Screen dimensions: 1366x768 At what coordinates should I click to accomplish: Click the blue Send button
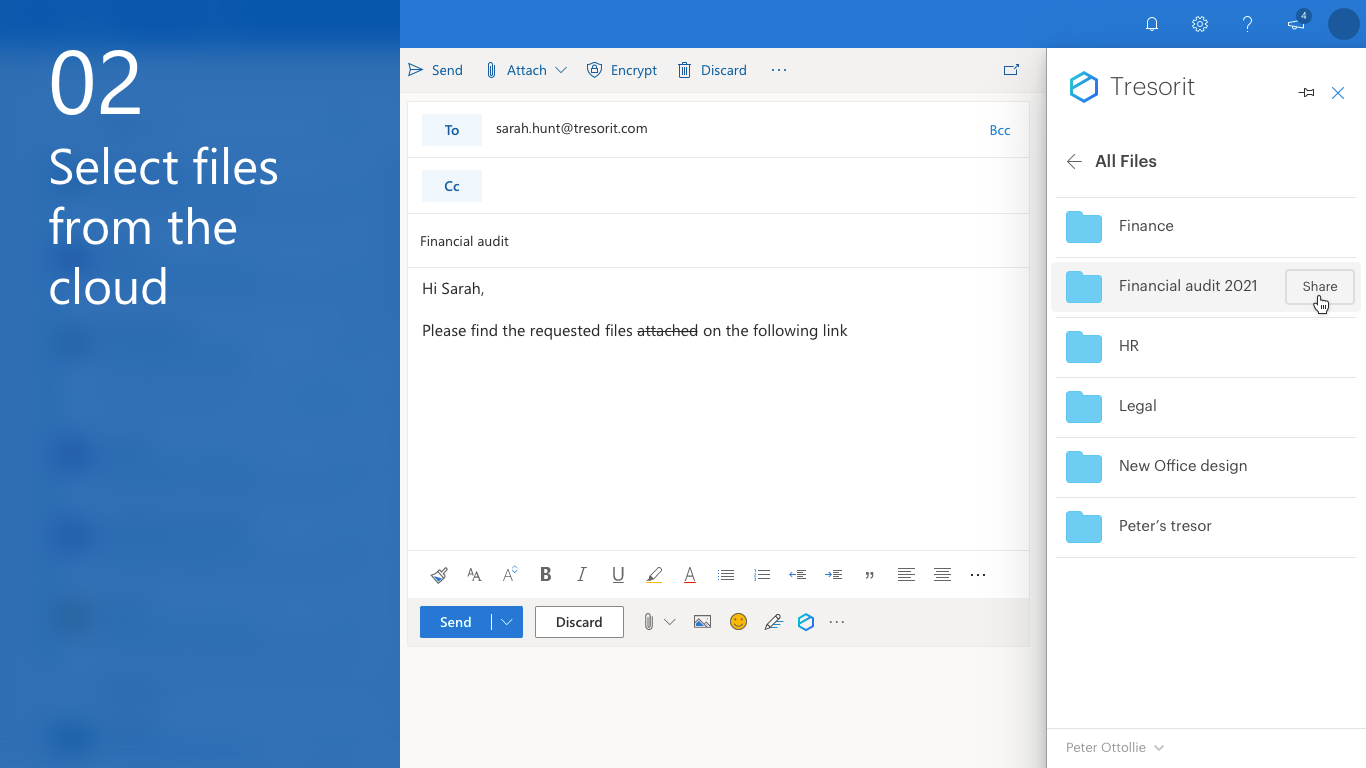[x=455, y=622]
